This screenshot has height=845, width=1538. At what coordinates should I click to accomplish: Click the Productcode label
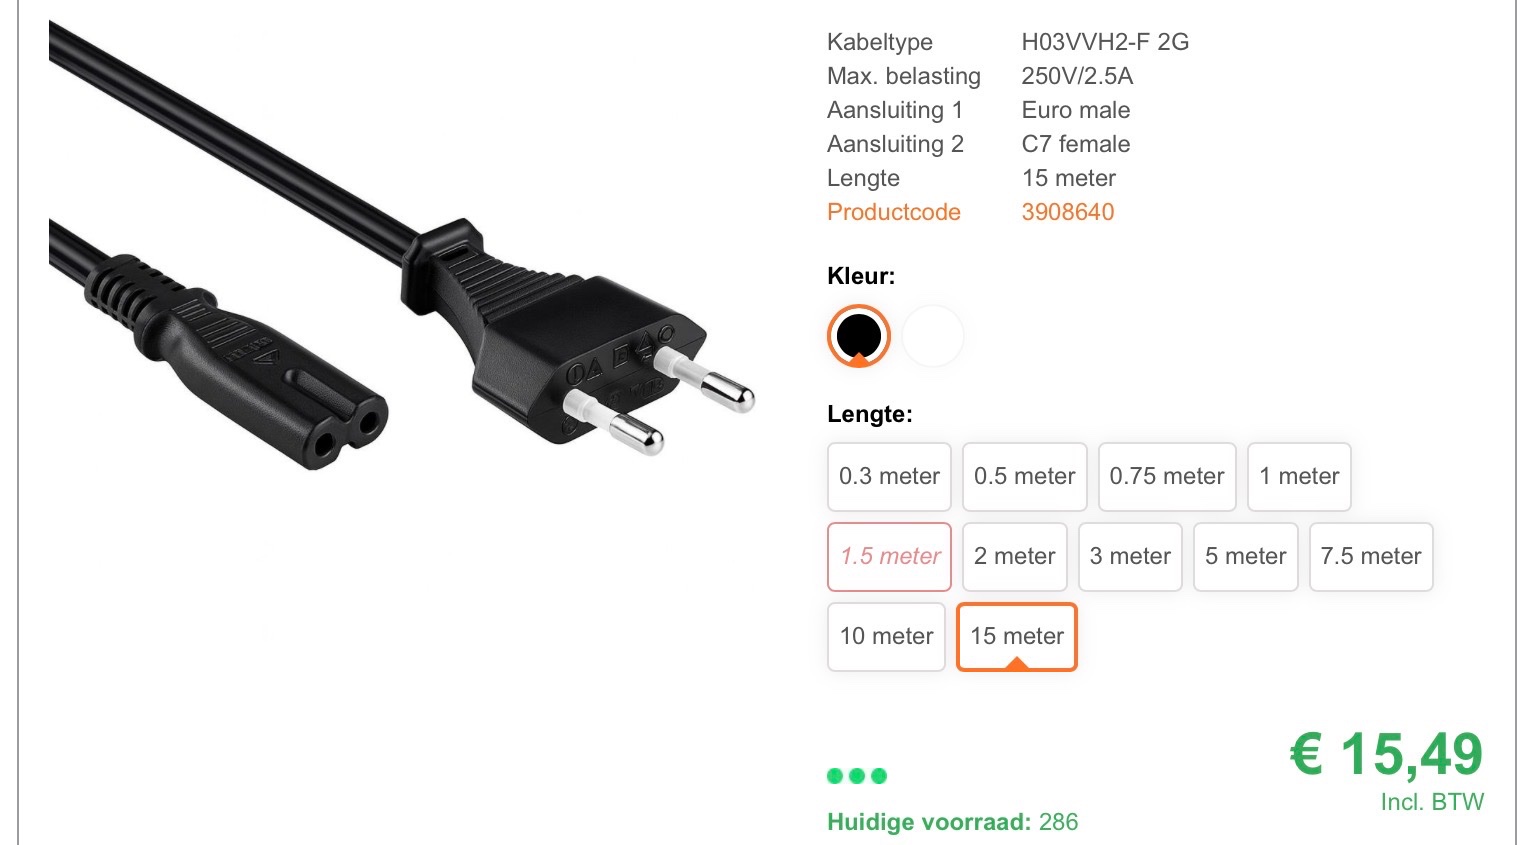click(894, 212)
